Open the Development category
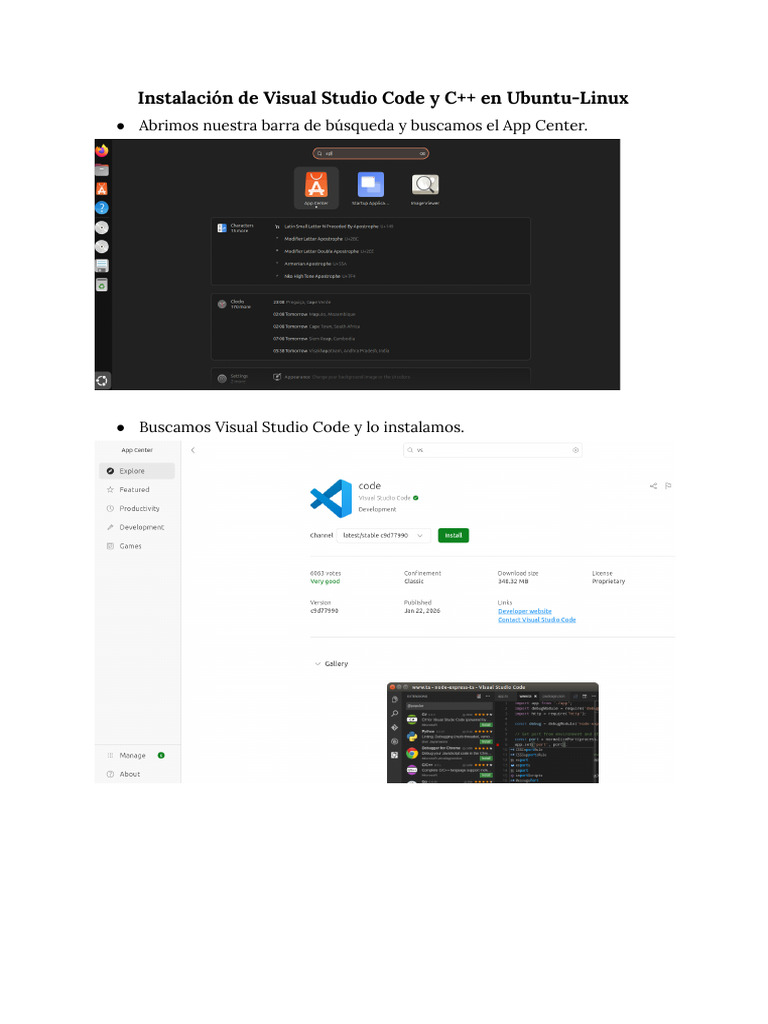Viewport: 768px width, 1024px height. [137, 527]
